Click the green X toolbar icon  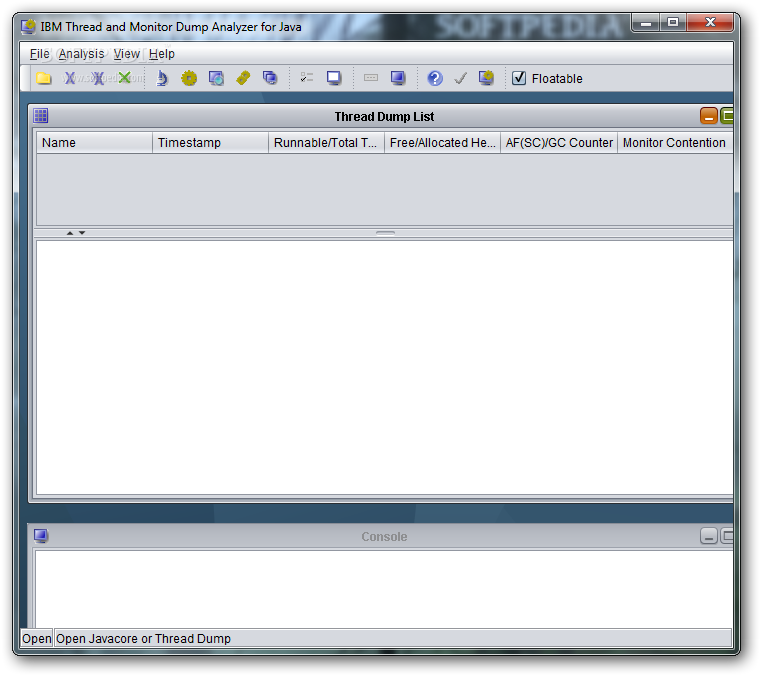125,78
